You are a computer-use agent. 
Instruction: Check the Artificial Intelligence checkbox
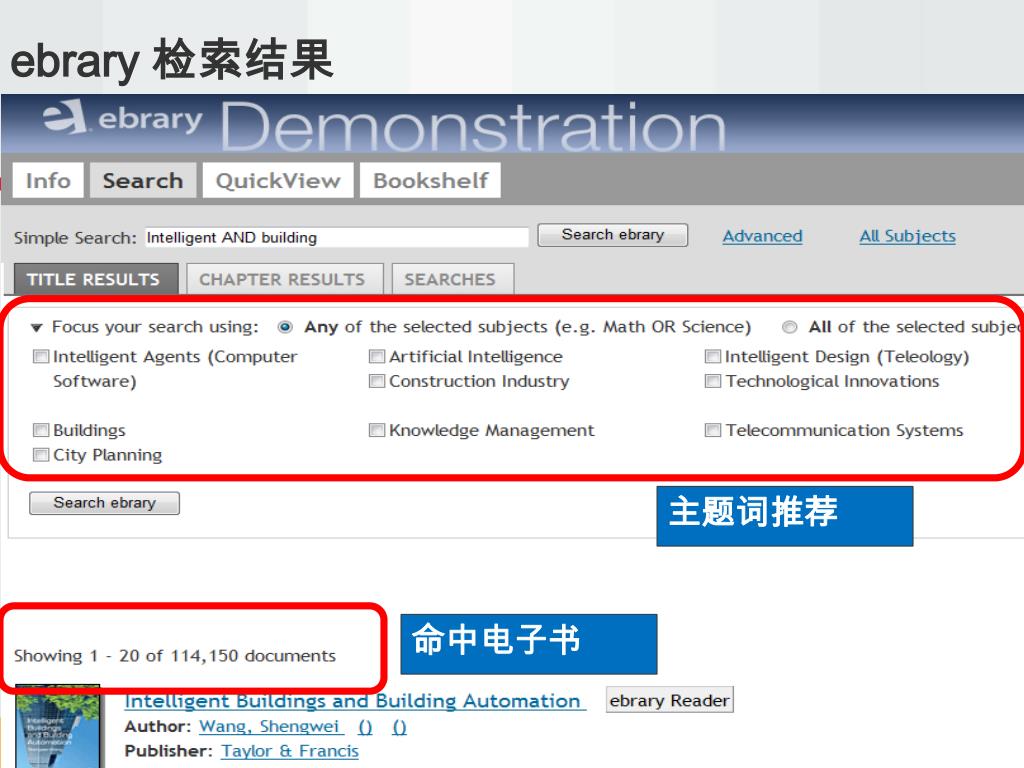tap(377, 357)
